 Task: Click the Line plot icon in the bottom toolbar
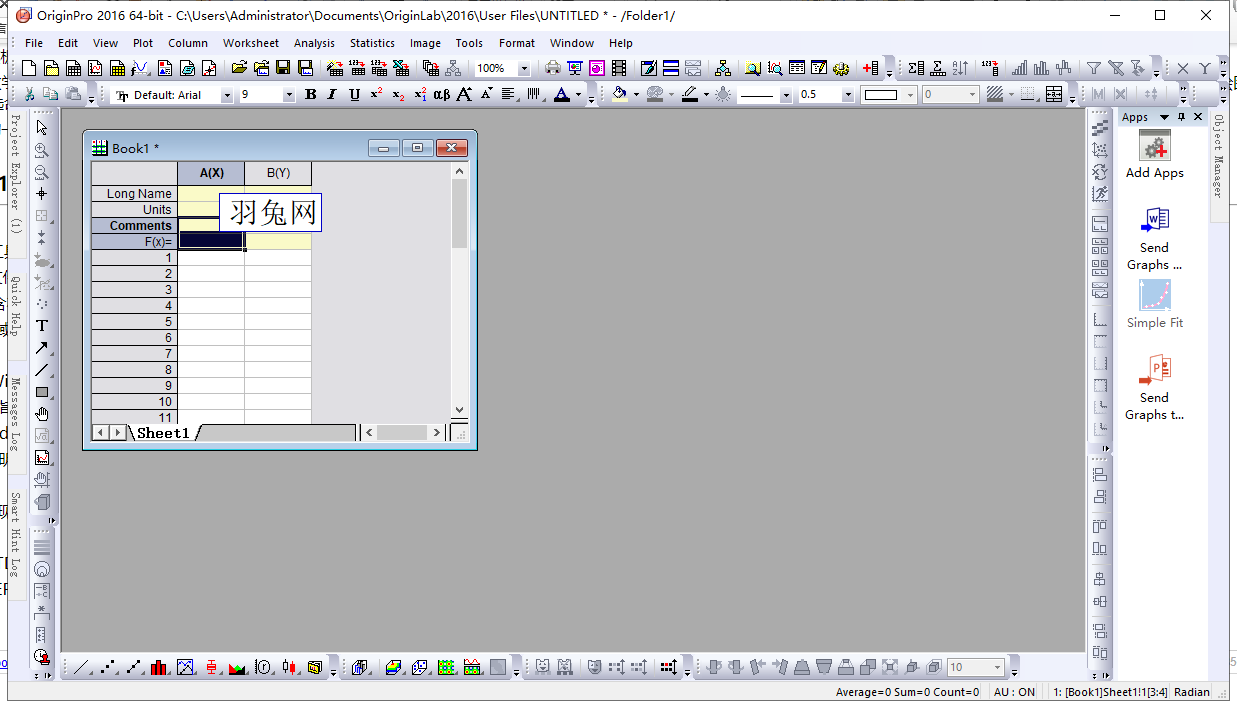tap(83, 667)
